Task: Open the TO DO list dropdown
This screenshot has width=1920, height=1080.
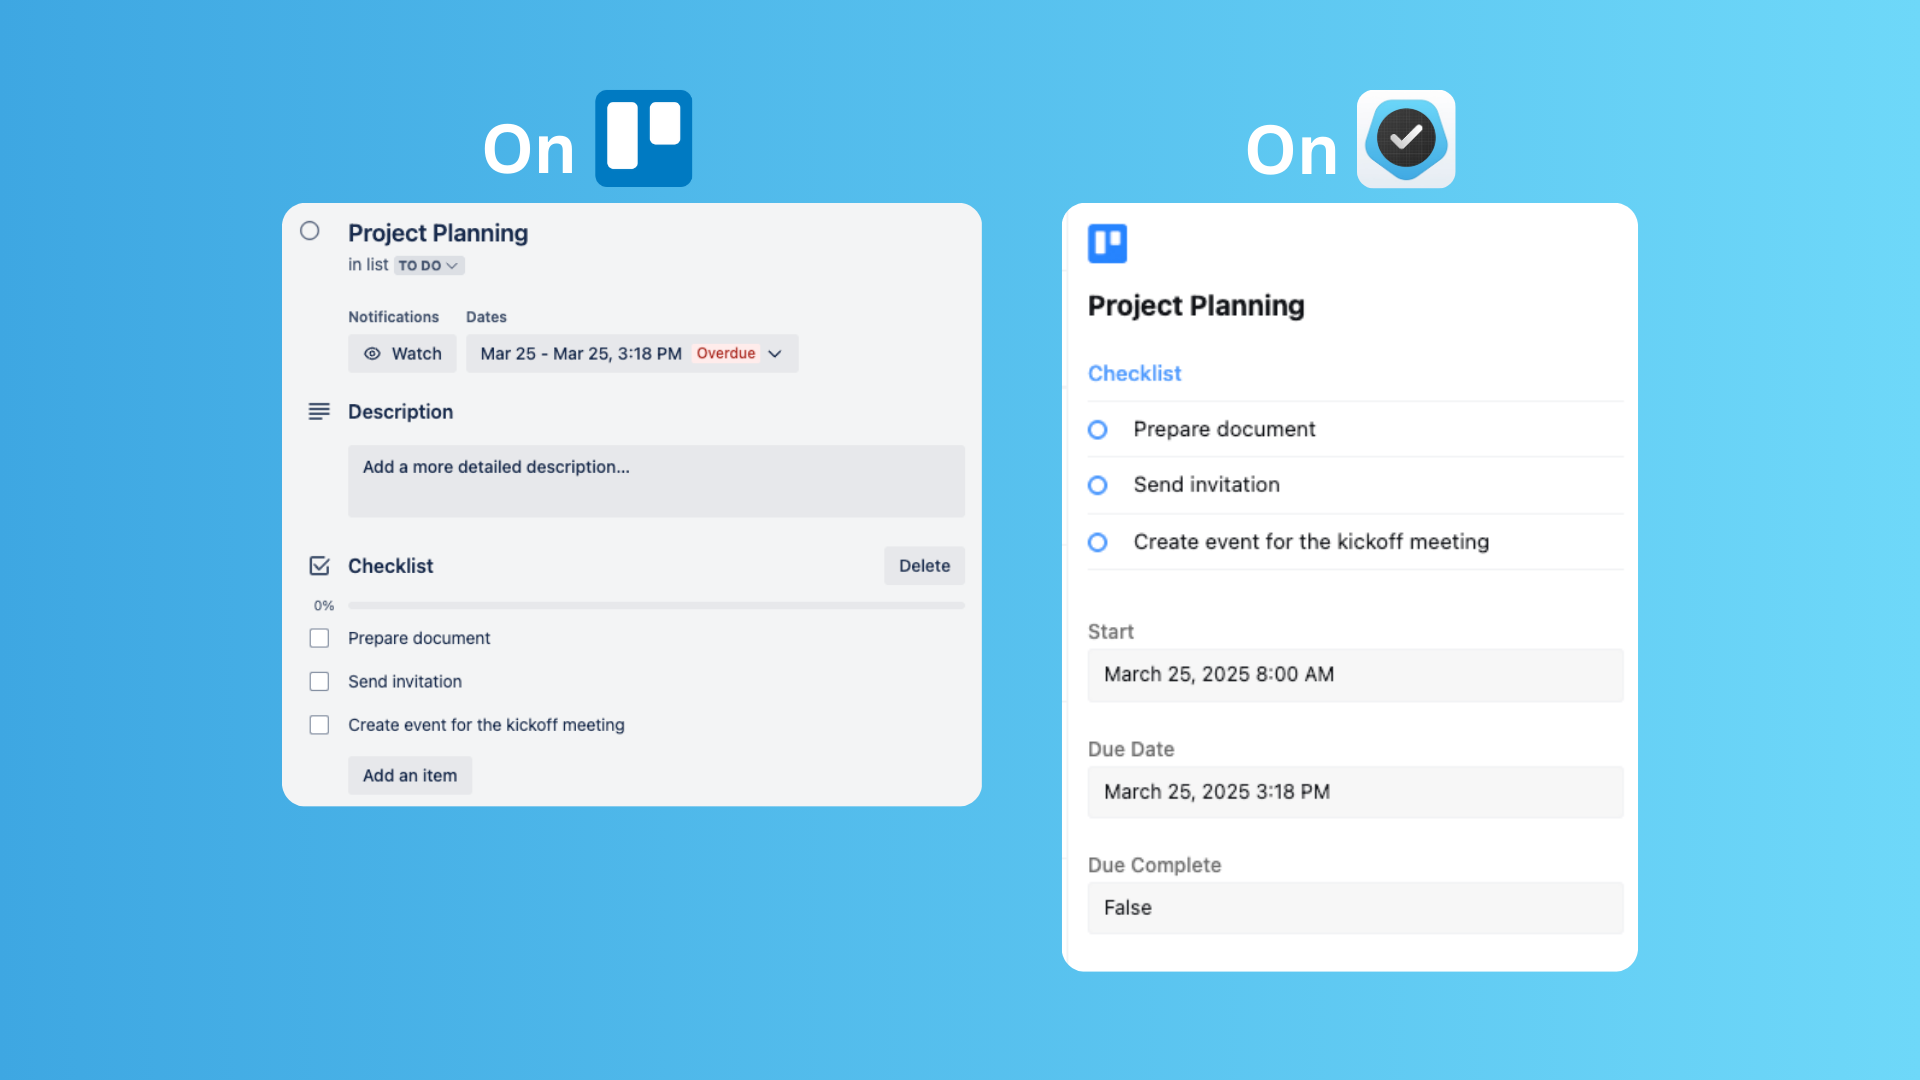Action: pyautogui.click(x=428, y=265)
